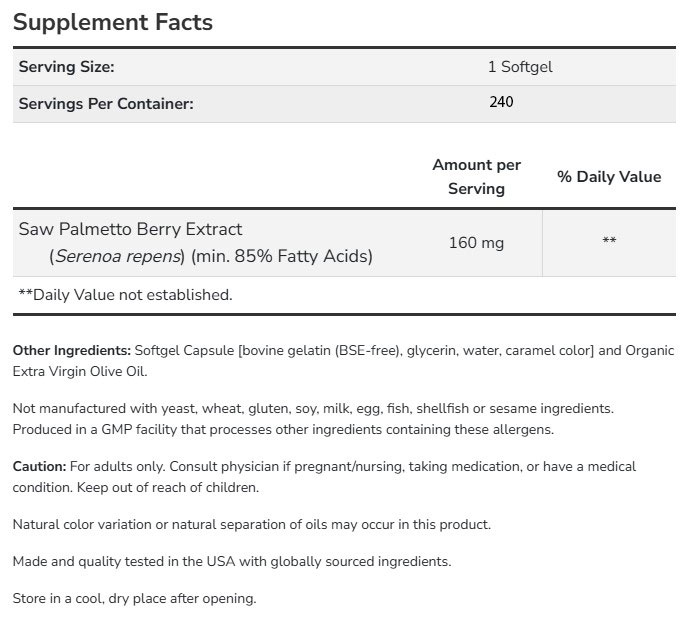Click the Daily Value not established footnote

coord(126,295)
